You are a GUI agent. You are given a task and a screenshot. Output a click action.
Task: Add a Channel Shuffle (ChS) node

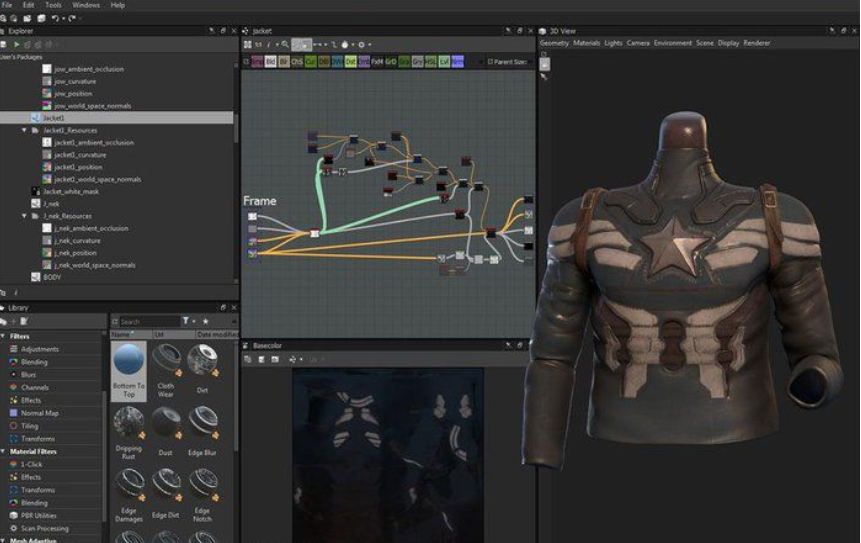[x=297, y=61]
